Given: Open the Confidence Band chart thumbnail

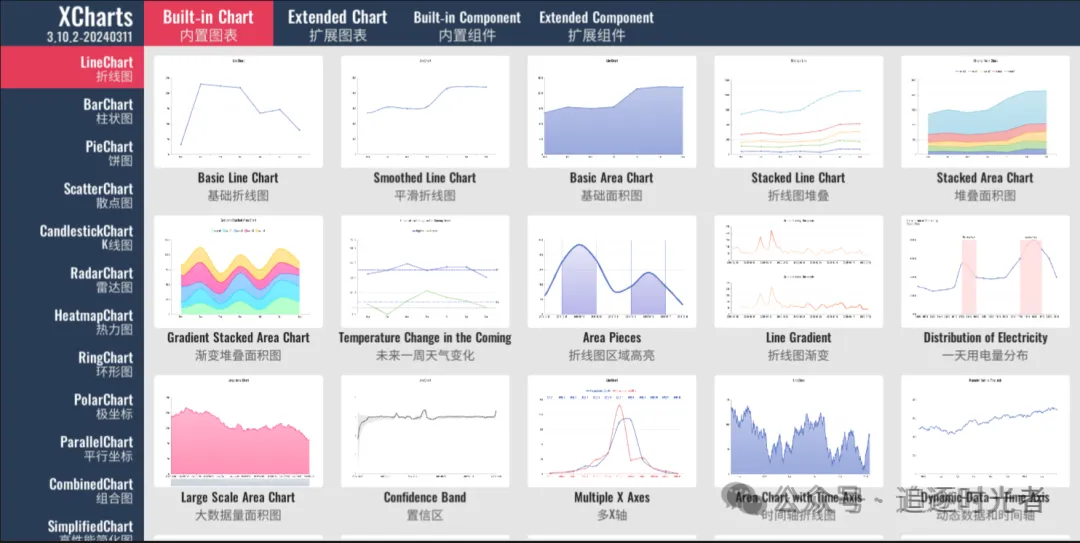Looking at the screenshot, I should (425, 431).
